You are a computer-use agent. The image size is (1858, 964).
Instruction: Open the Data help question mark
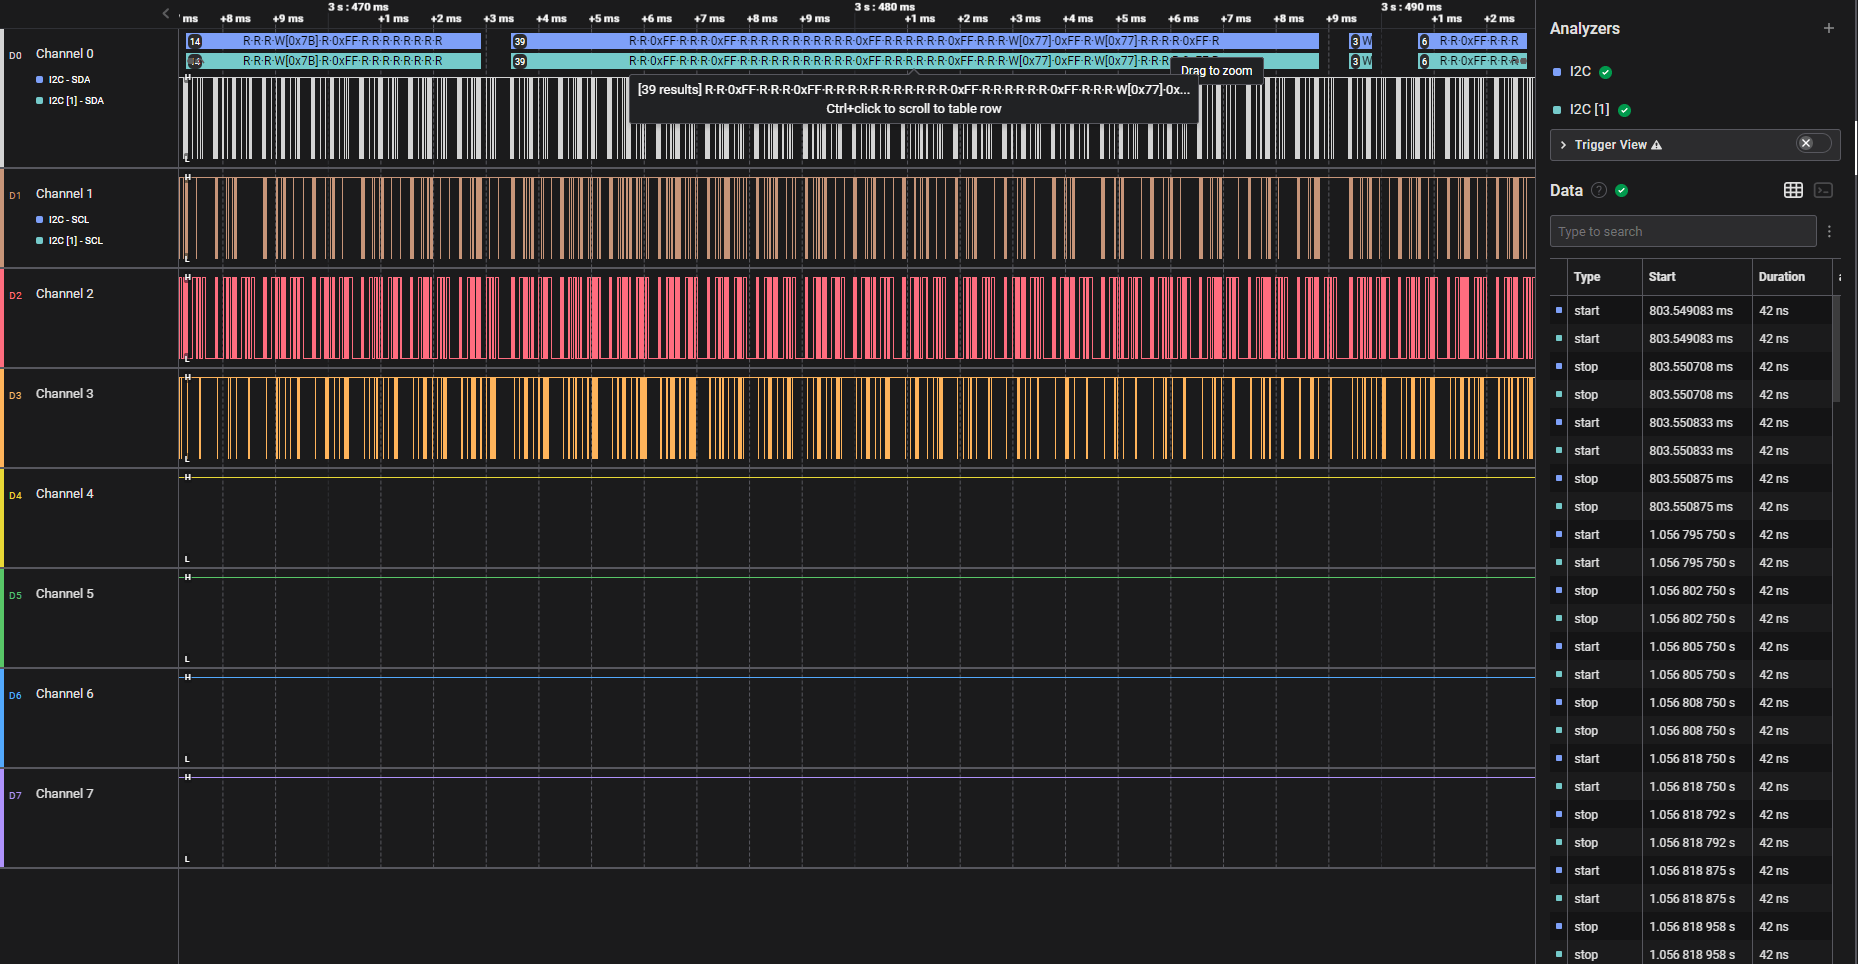1599,191
